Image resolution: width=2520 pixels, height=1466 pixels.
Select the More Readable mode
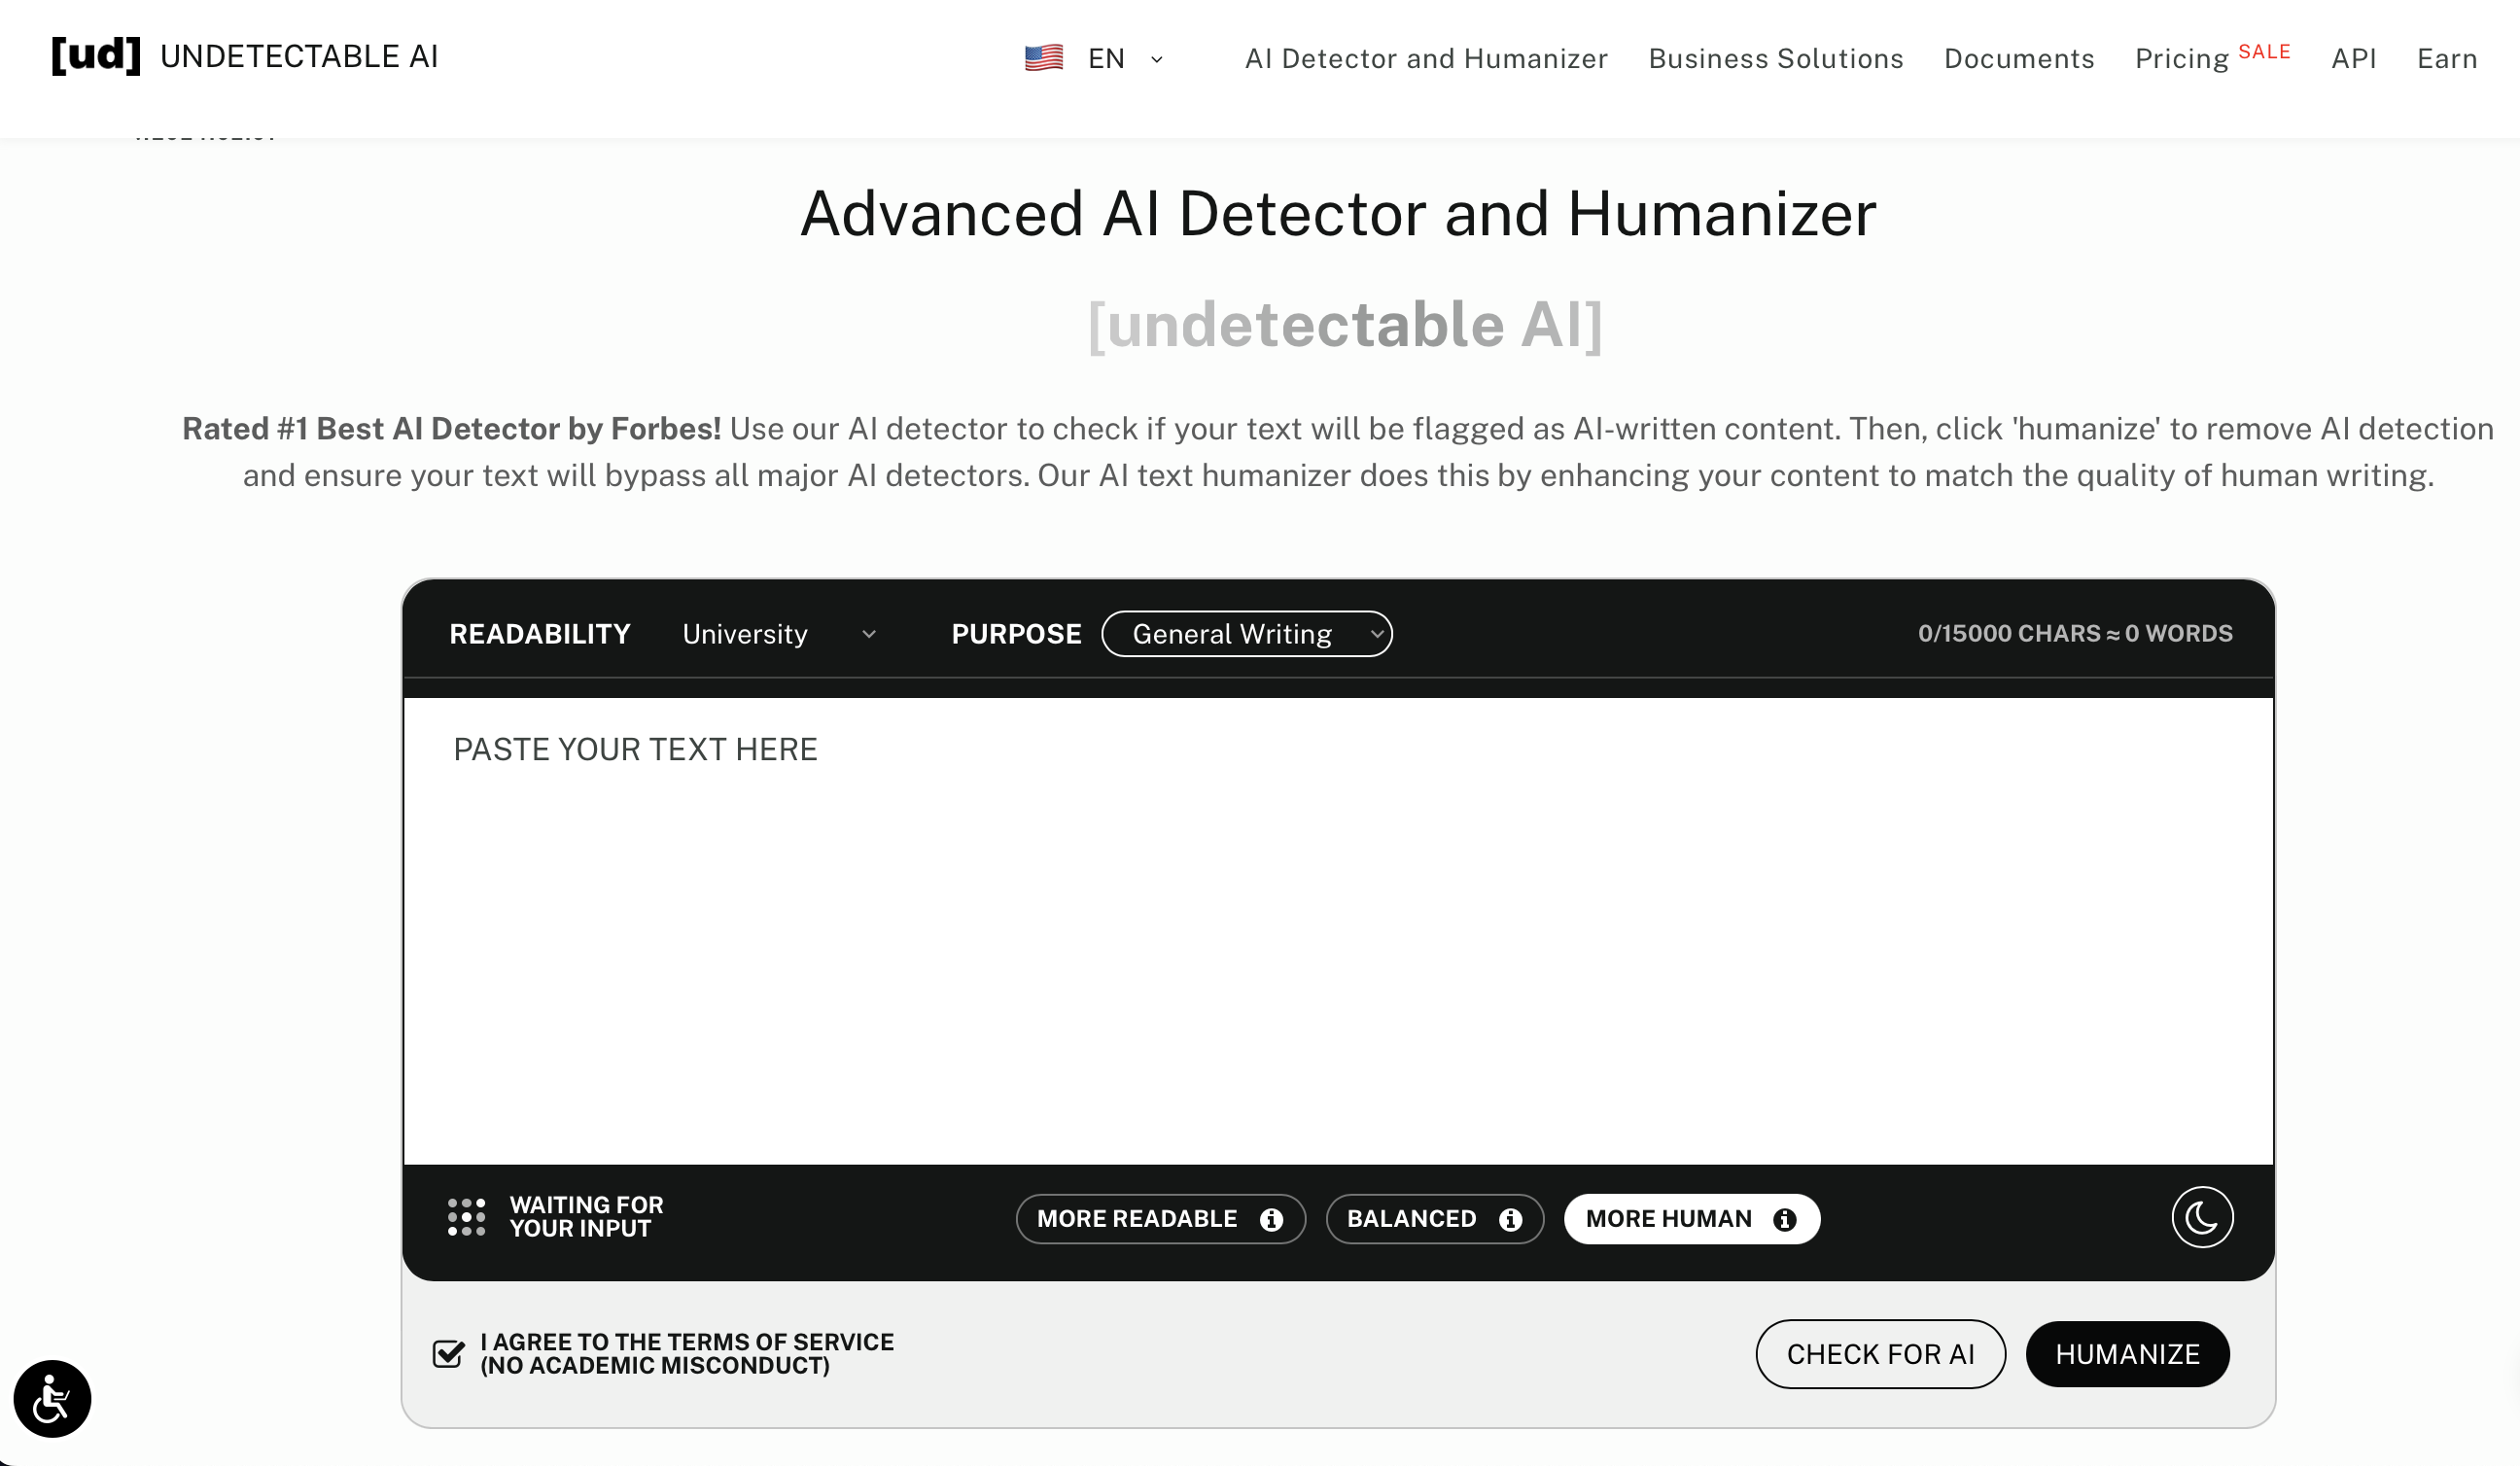pyautogui.click(x=1161, y=1219)
